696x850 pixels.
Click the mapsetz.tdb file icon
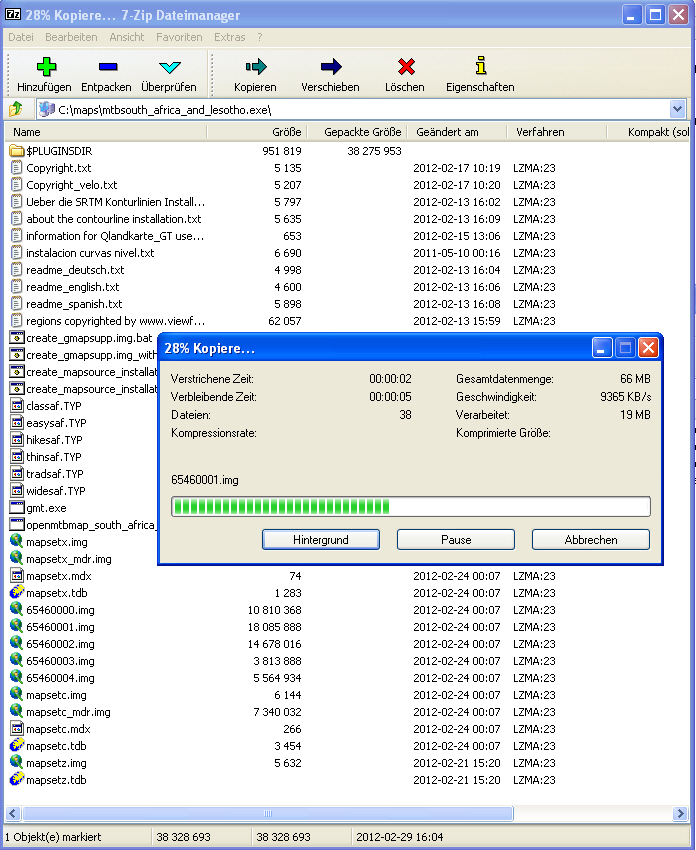coord(17,780)
